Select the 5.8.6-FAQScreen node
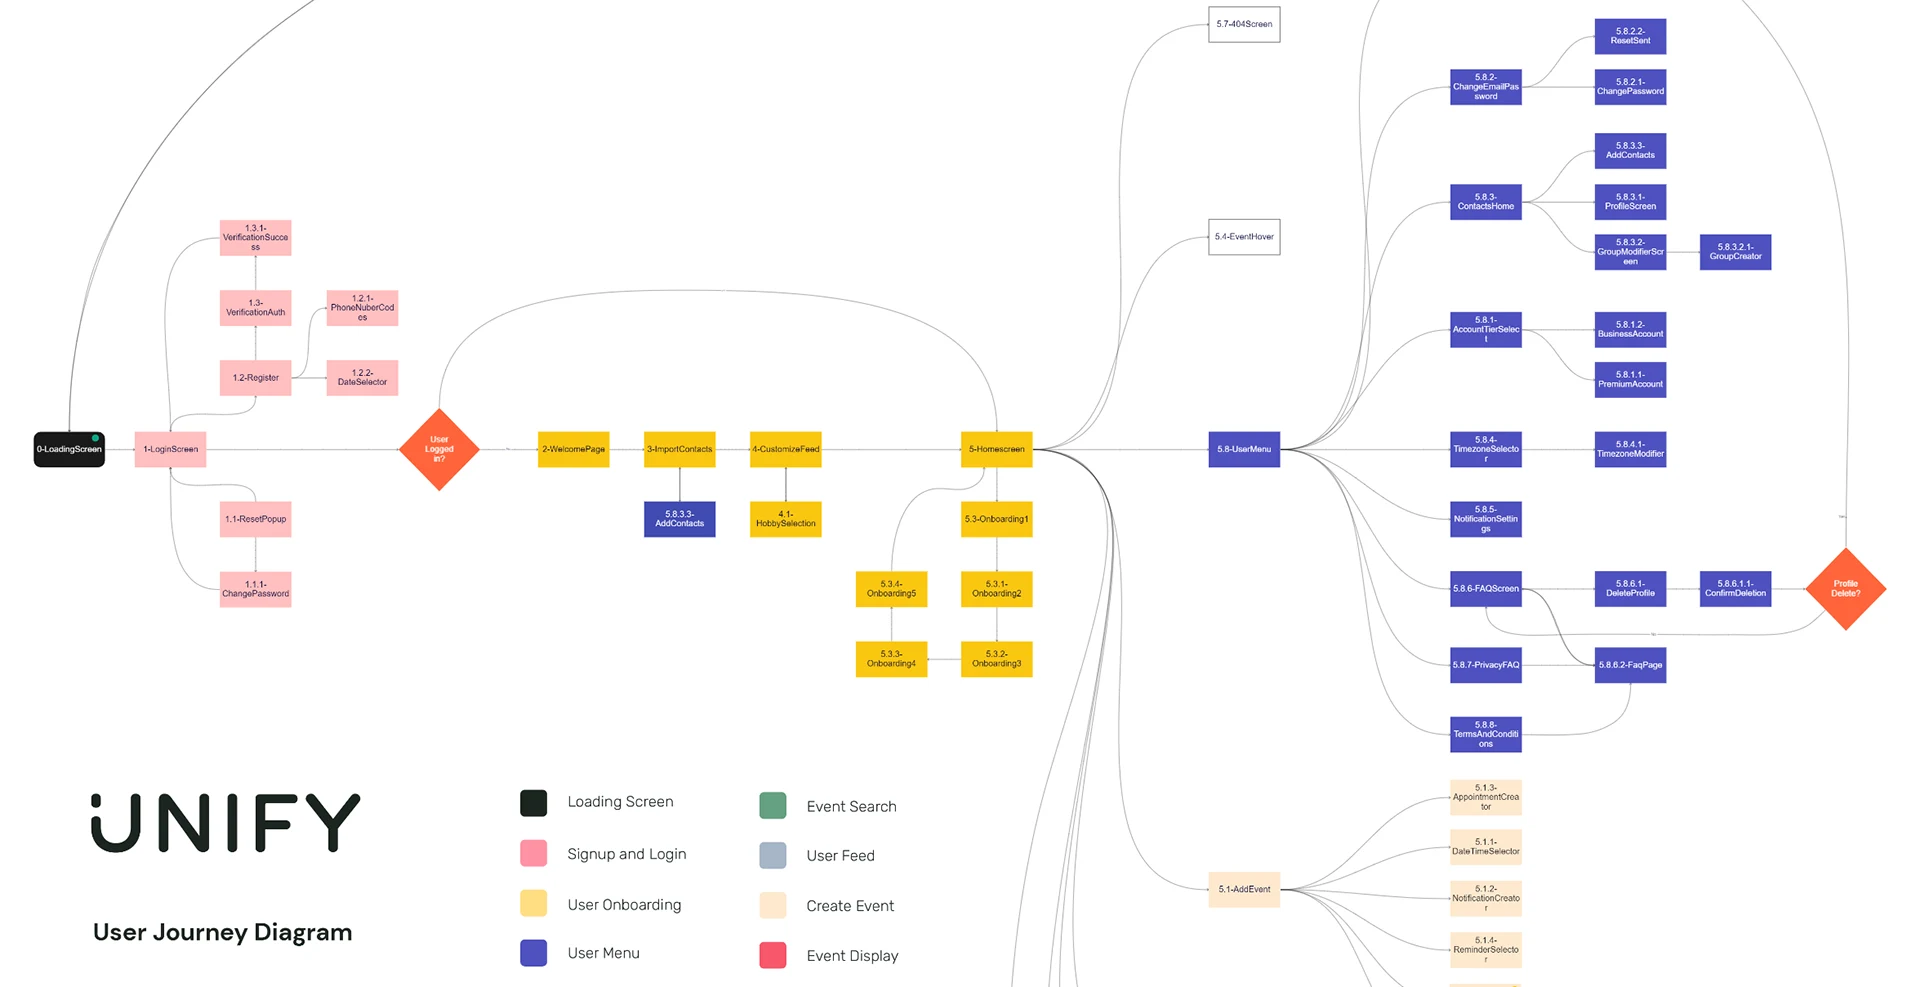The height and width of the screenshot is (987, 1920). coord(1485,589)
